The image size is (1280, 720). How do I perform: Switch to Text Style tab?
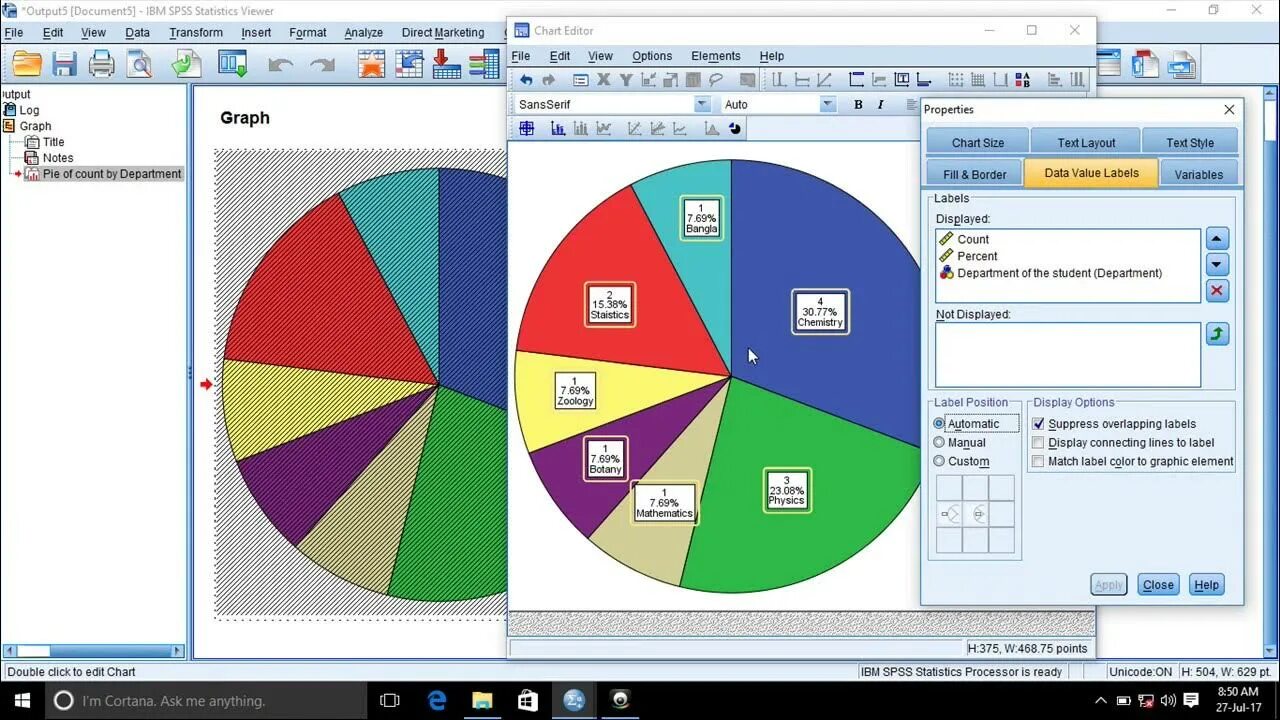tap(1190, 143)
